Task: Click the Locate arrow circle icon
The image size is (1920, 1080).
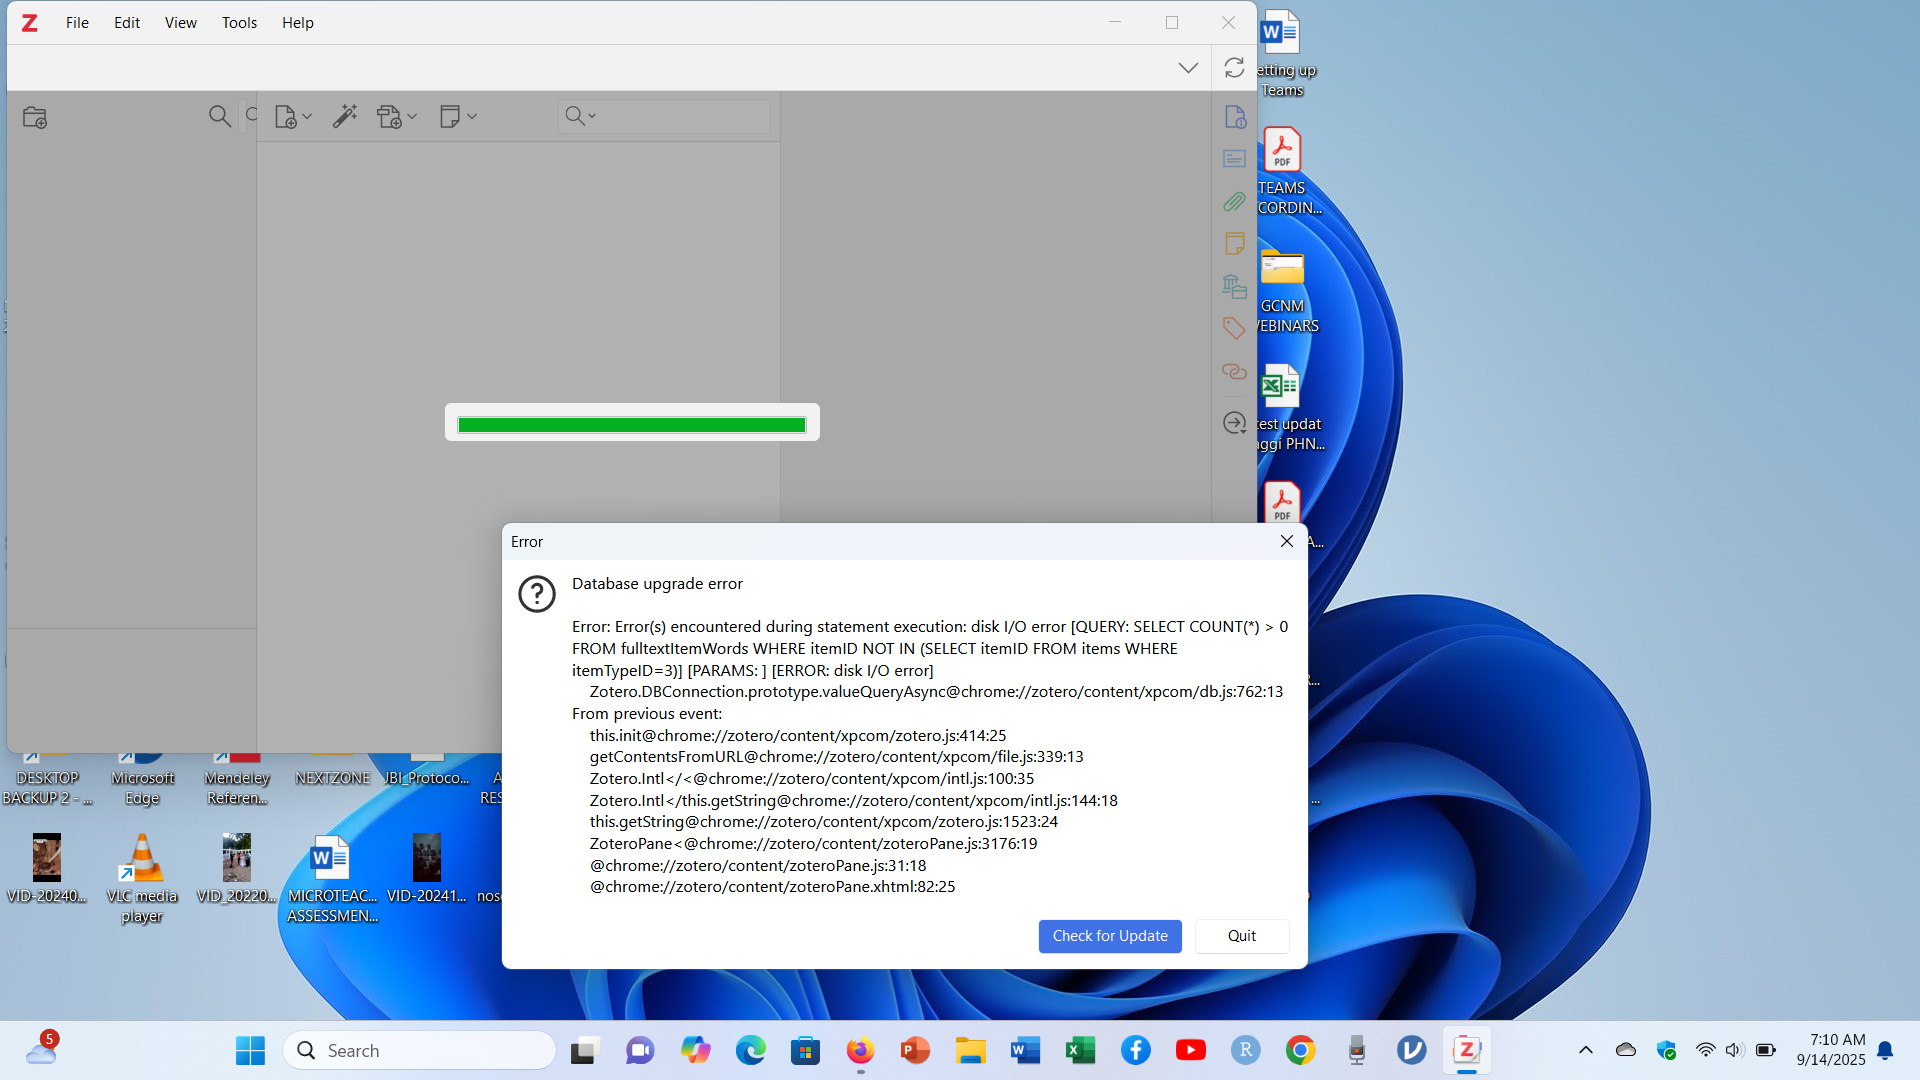Action: (x=1234, y=423)
